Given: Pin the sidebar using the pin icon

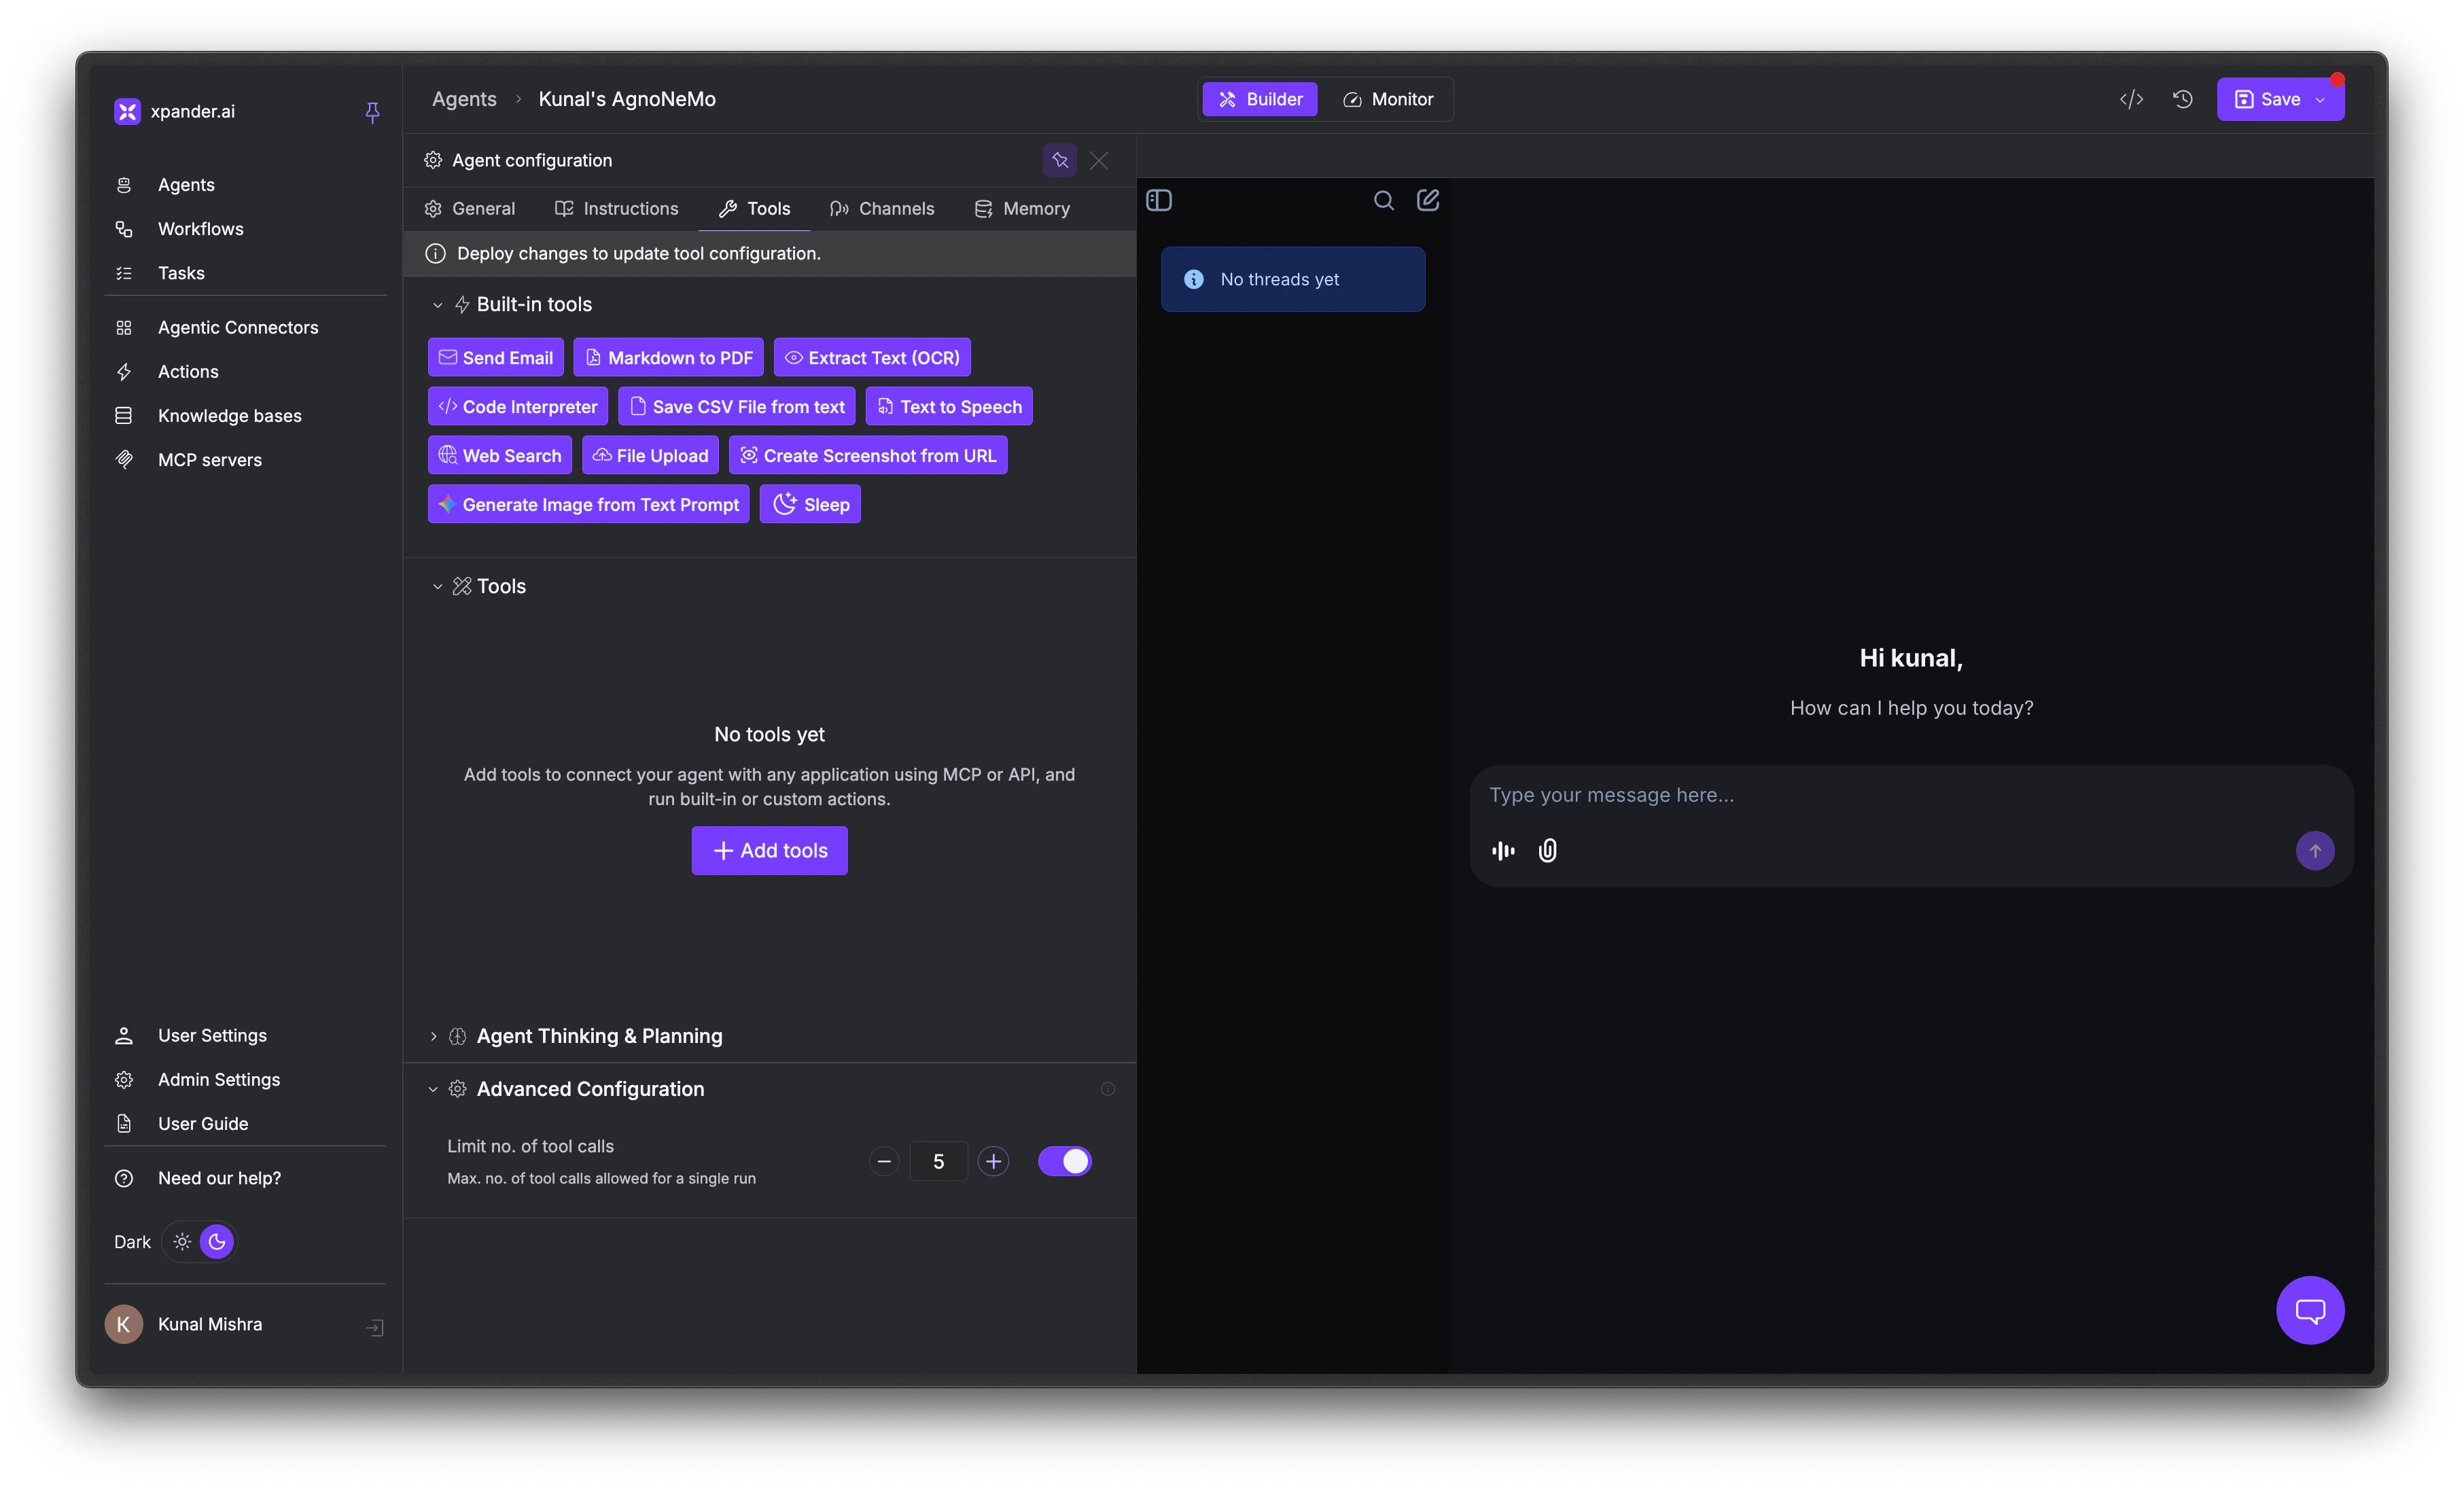Looking at the screenshot, I should tap(372, 112).
